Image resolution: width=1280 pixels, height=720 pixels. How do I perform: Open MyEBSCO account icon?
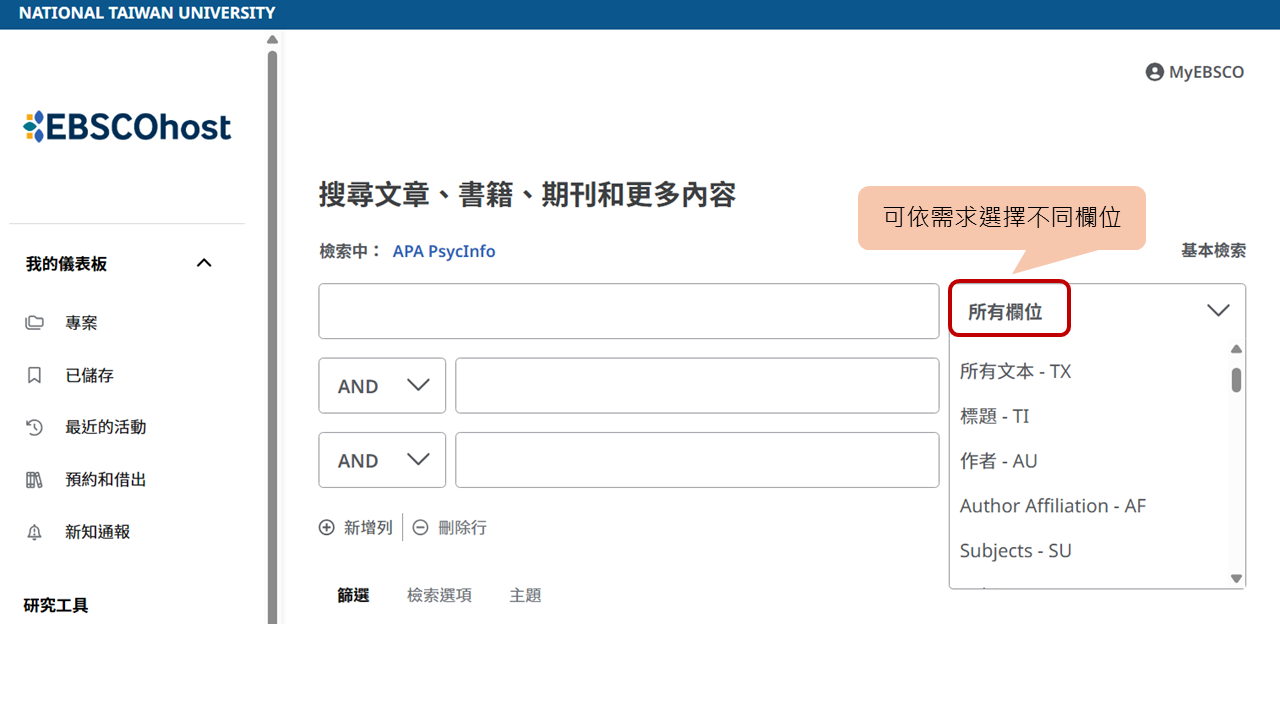coord(1154,72)
